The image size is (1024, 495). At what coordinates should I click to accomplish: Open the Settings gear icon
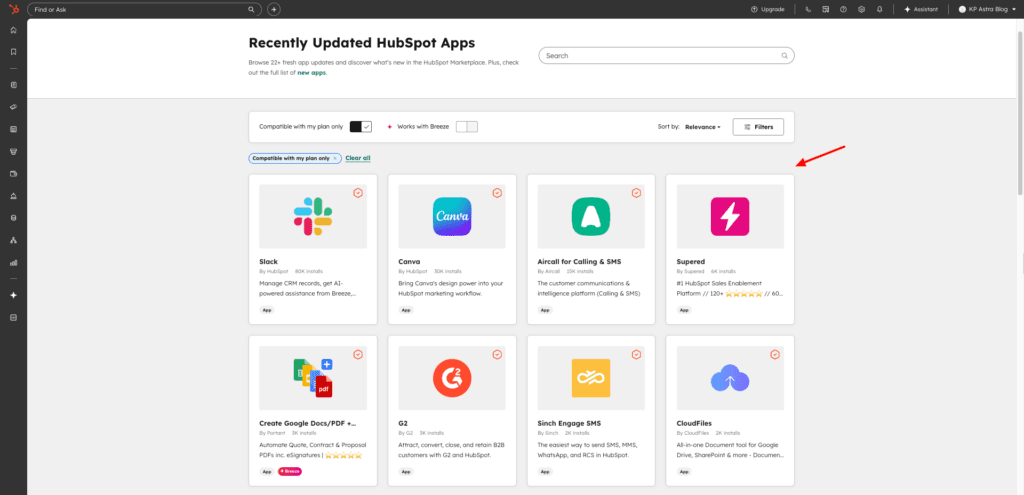coord(861,10)
